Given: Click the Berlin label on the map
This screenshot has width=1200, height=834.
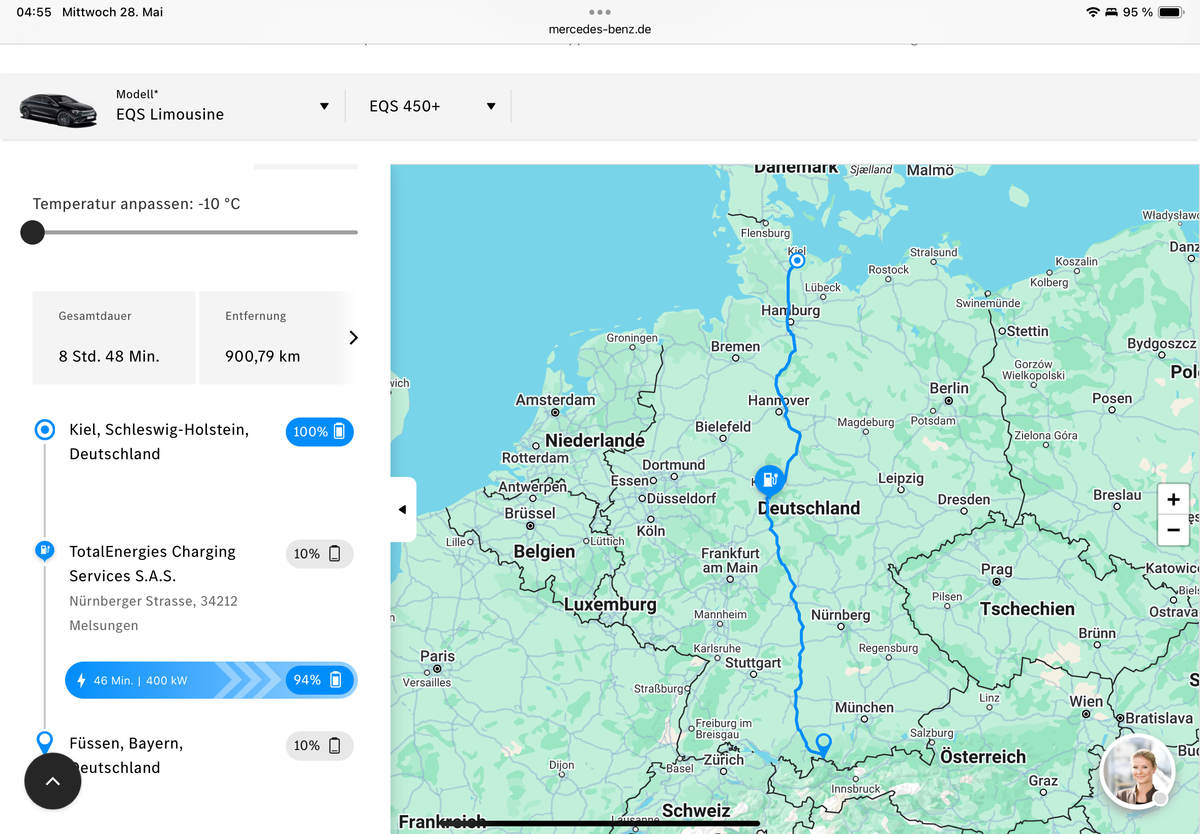Looking at the screenshot, I should point(949,388).
